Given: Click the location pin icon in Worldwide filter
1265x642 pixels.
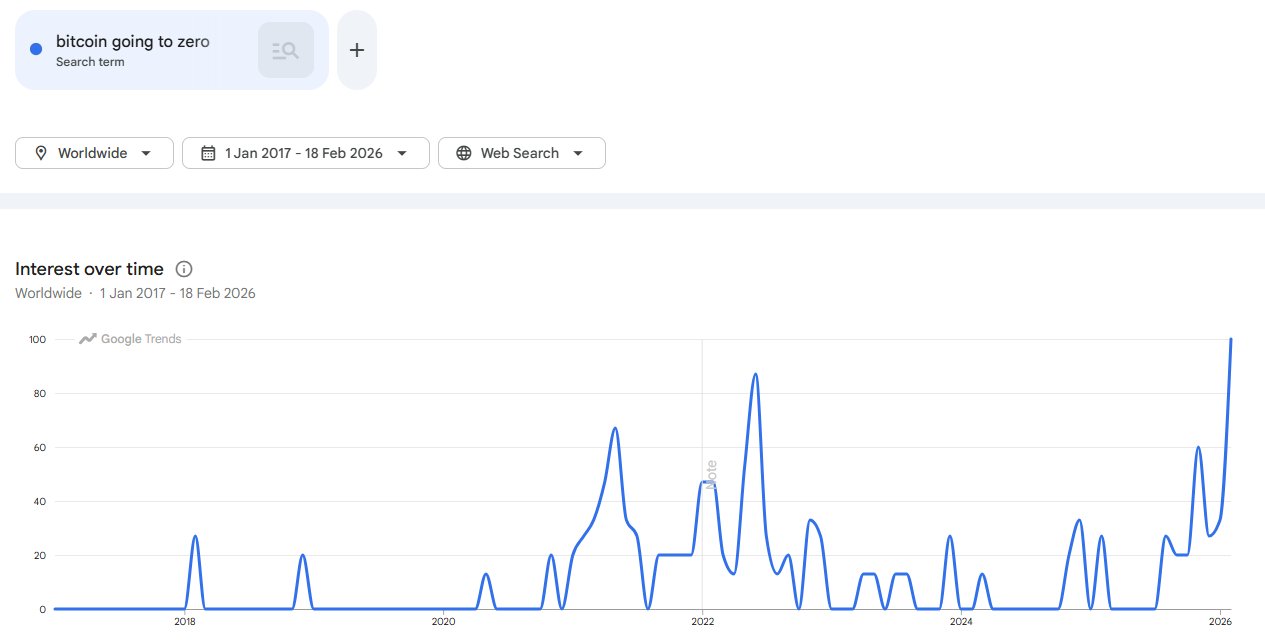Looking at the screenshot, I should point(41,153).
